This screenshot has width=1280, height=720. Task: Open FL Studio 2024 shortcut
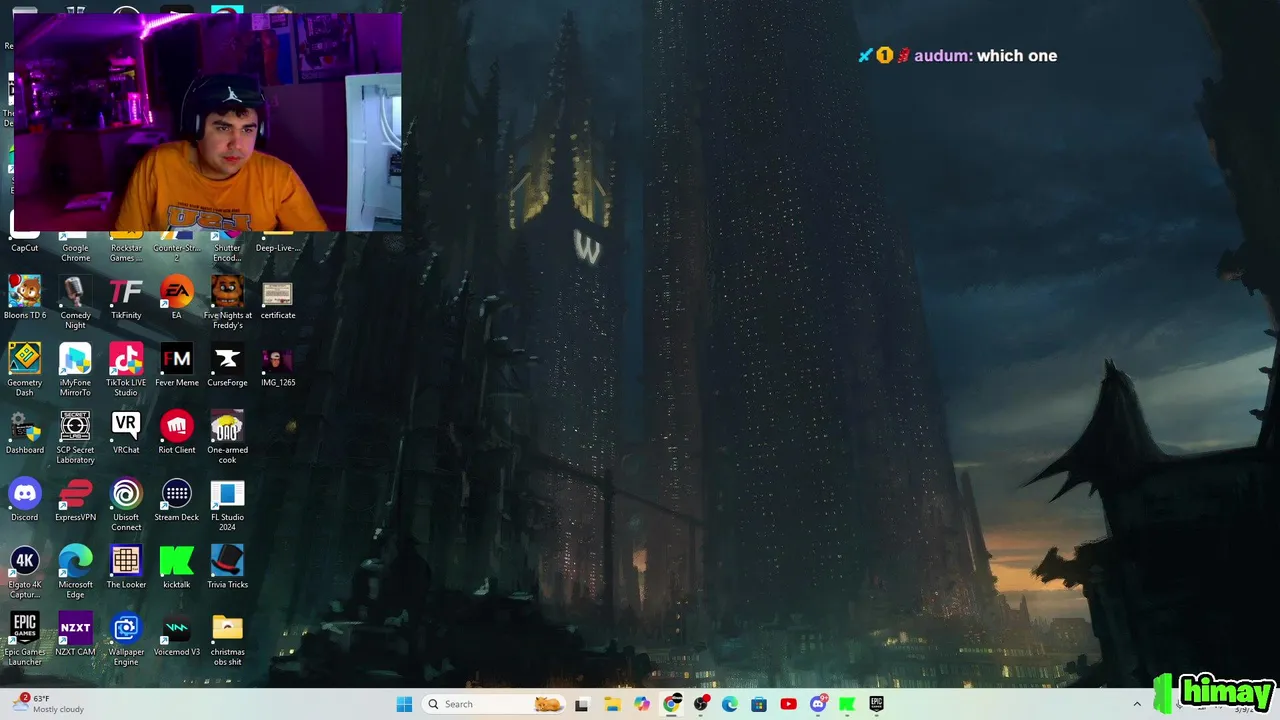pyautogui.click(x=227, y=494)
